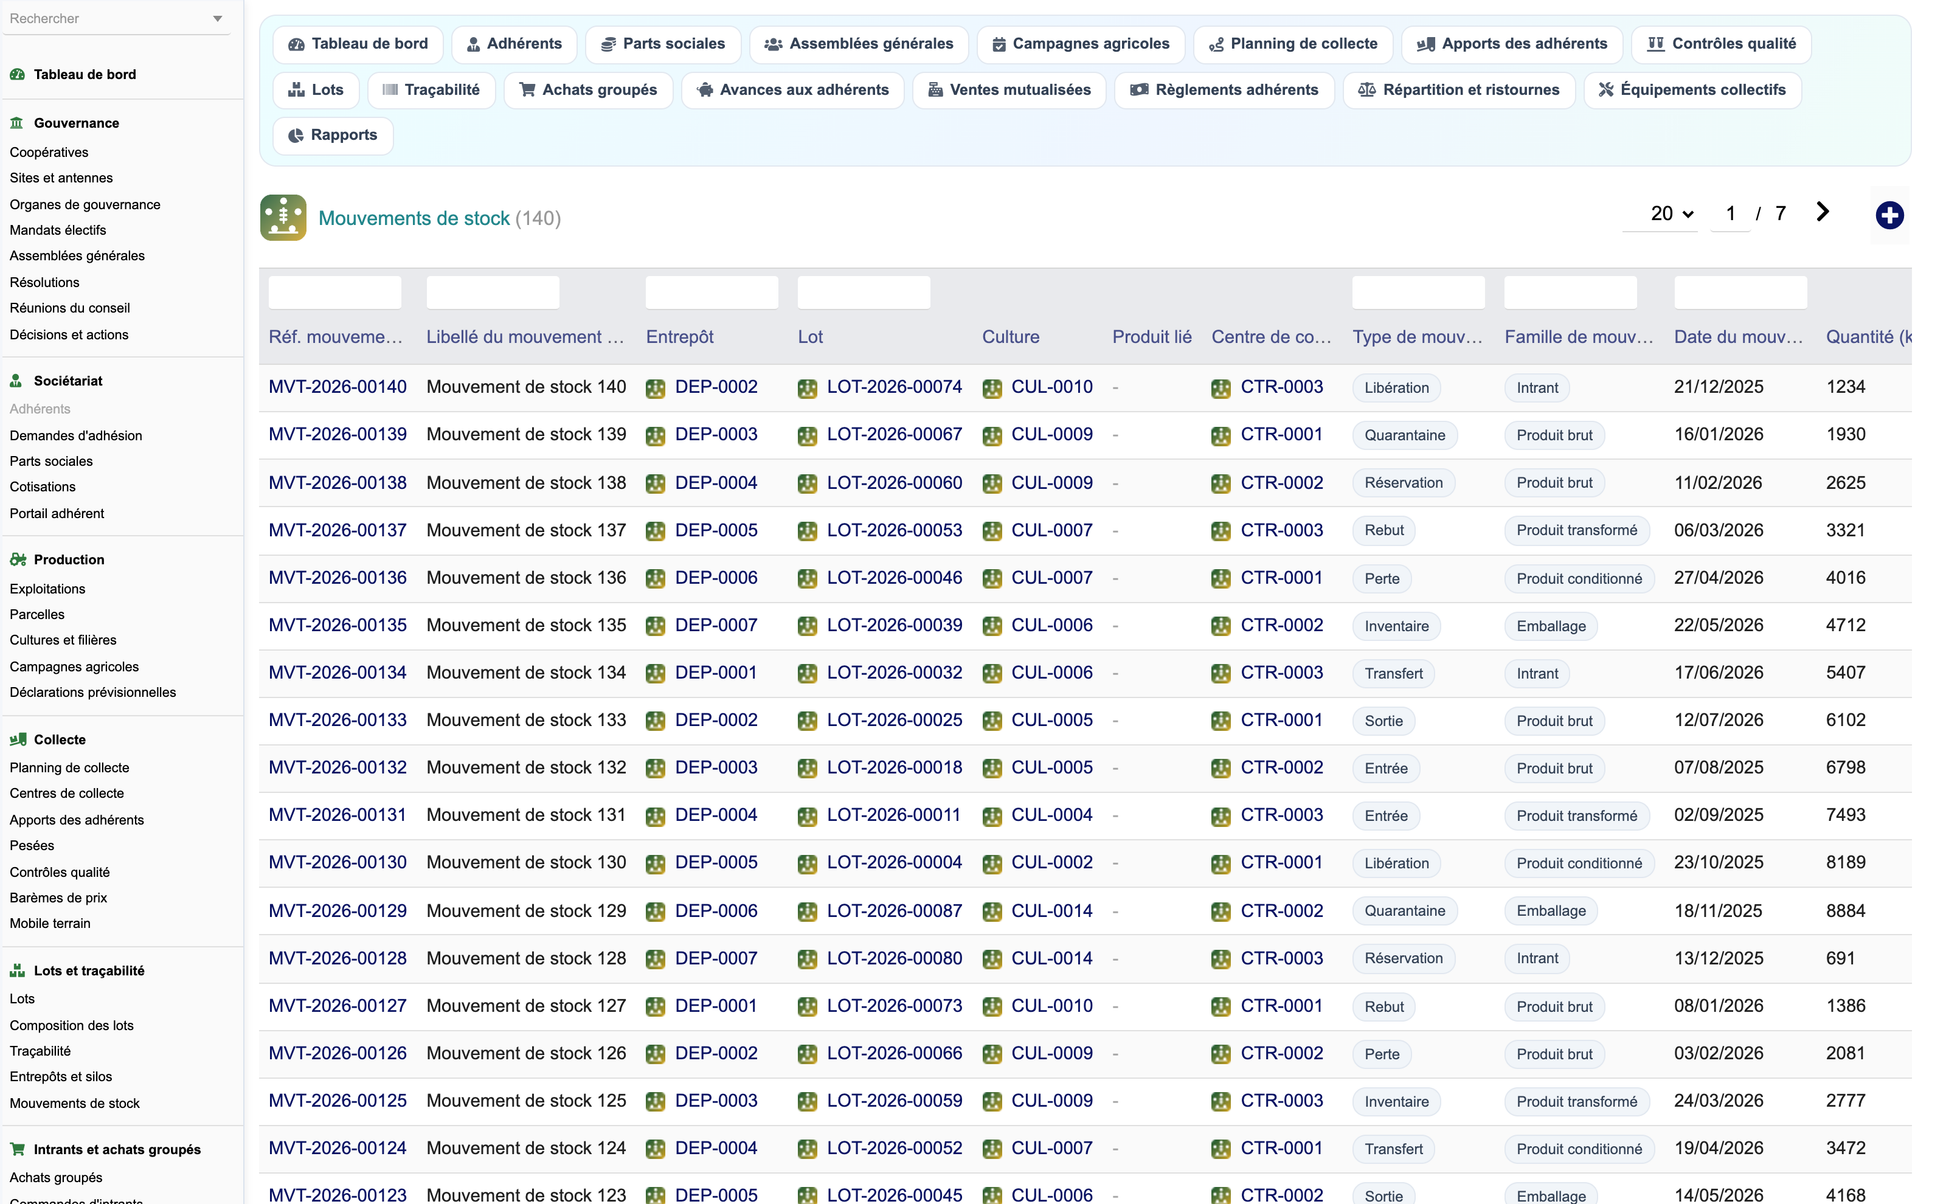Open the Rechercher search dropdown arrow
The width and height of the screenshot is (1946, 1204).
[x=217, y=19]
